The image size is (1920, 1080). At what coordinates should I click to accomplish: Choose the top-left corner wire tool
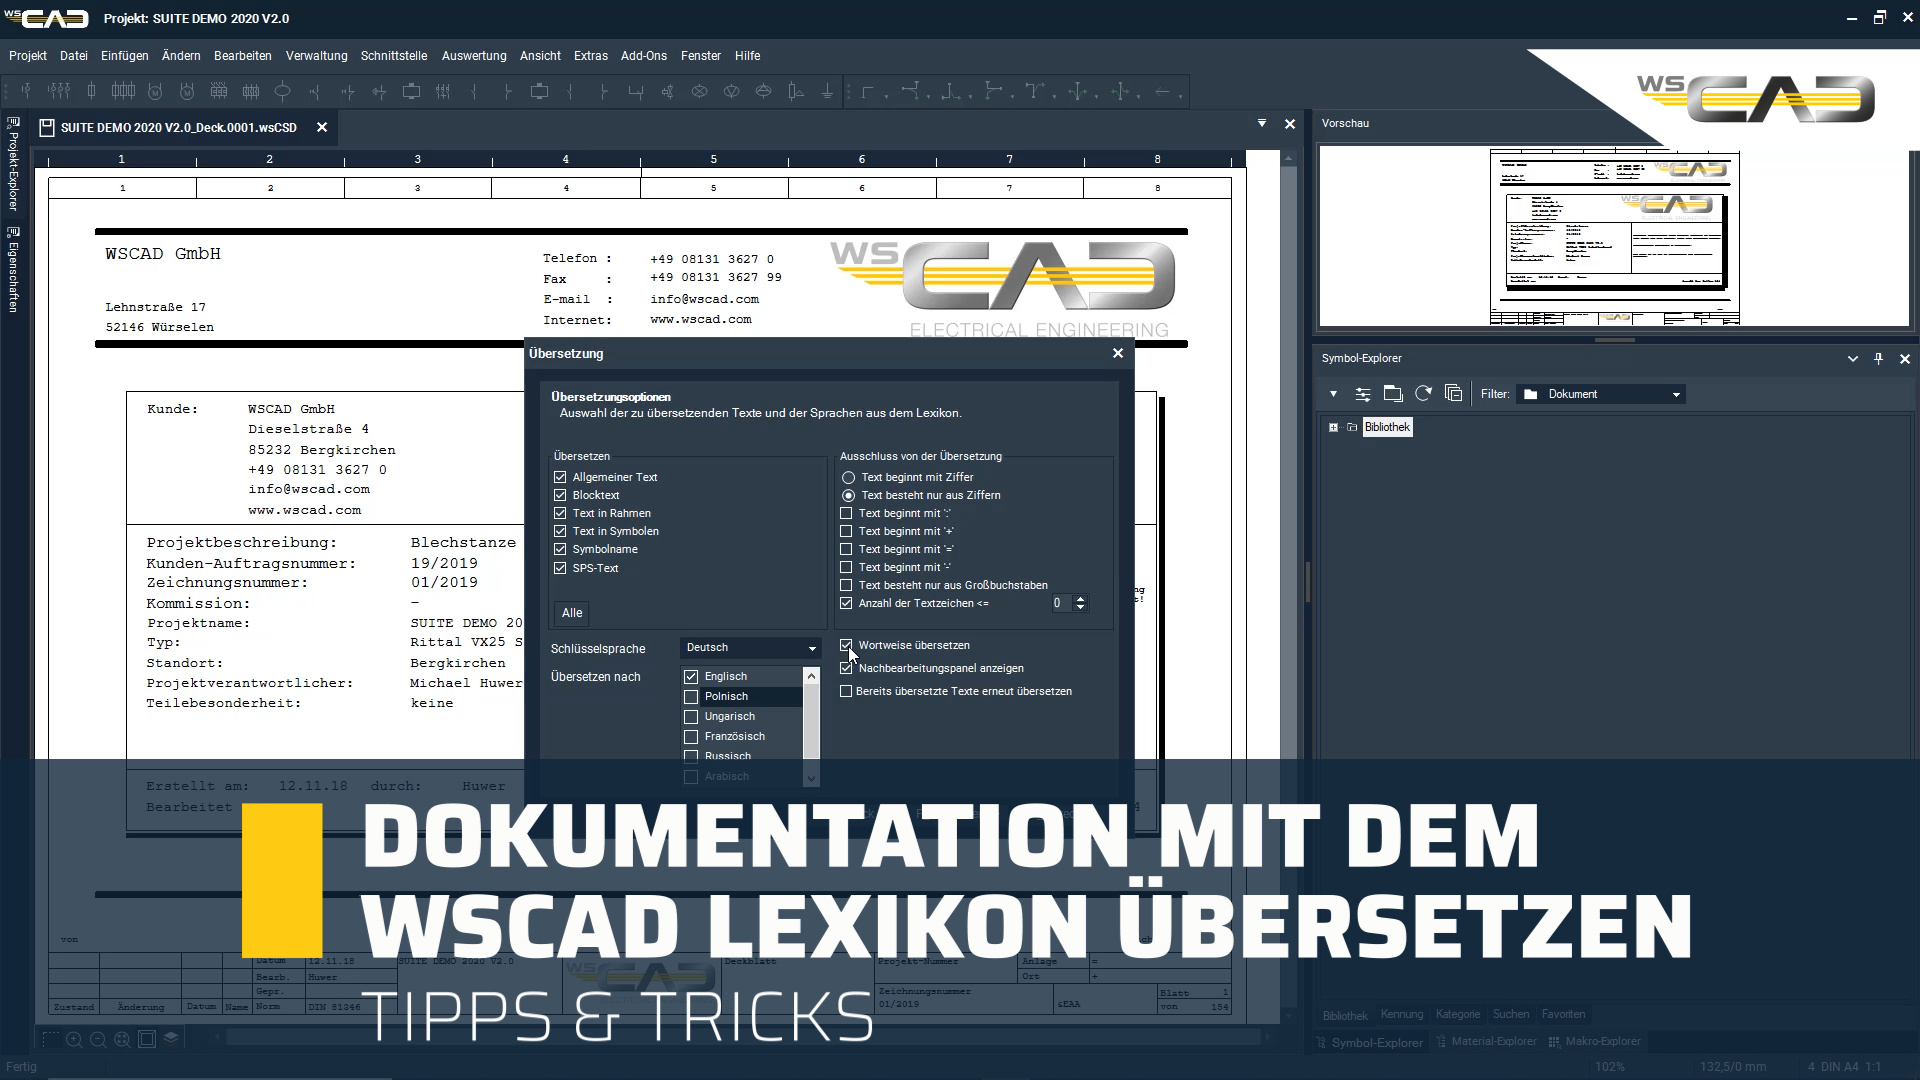point(868,92)
